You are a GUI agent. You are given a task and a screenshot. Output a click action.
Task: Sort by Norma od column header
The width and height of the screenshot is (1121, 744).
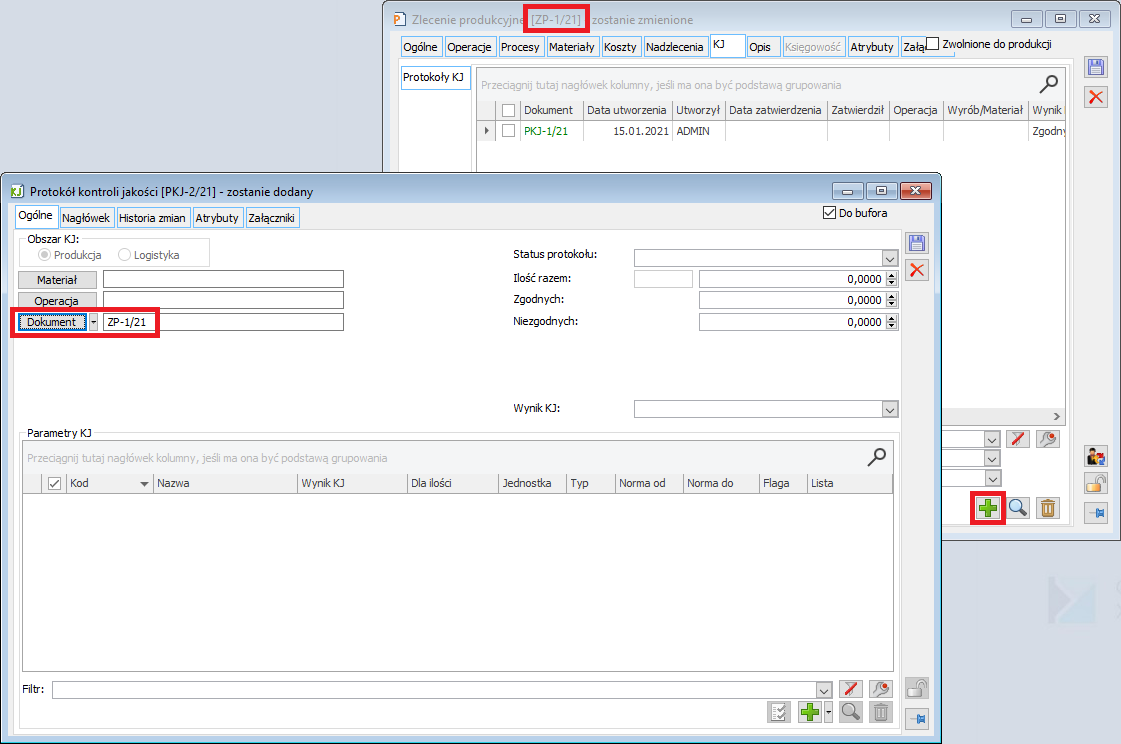[x=648, y=483]
